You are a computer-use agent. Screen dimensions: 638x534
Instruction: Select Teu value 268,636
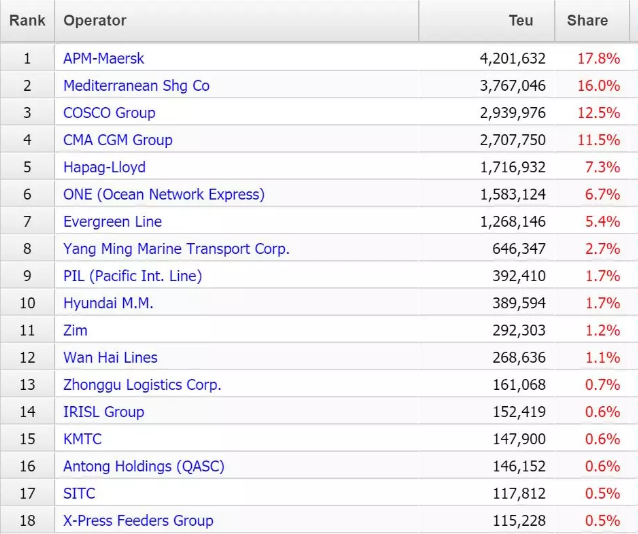tap(519, 357)
